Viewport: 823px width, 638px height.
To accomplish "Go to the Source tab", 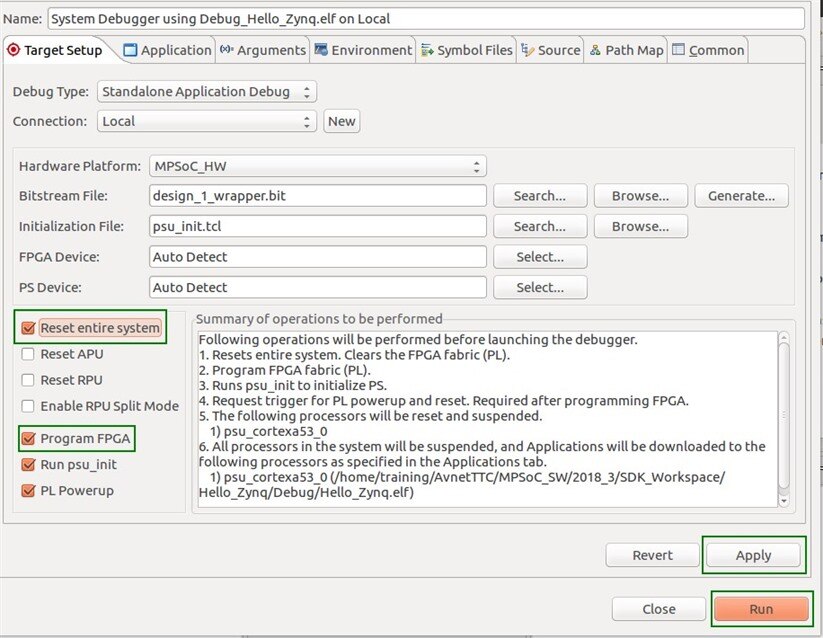I will (x=550, y=50).
